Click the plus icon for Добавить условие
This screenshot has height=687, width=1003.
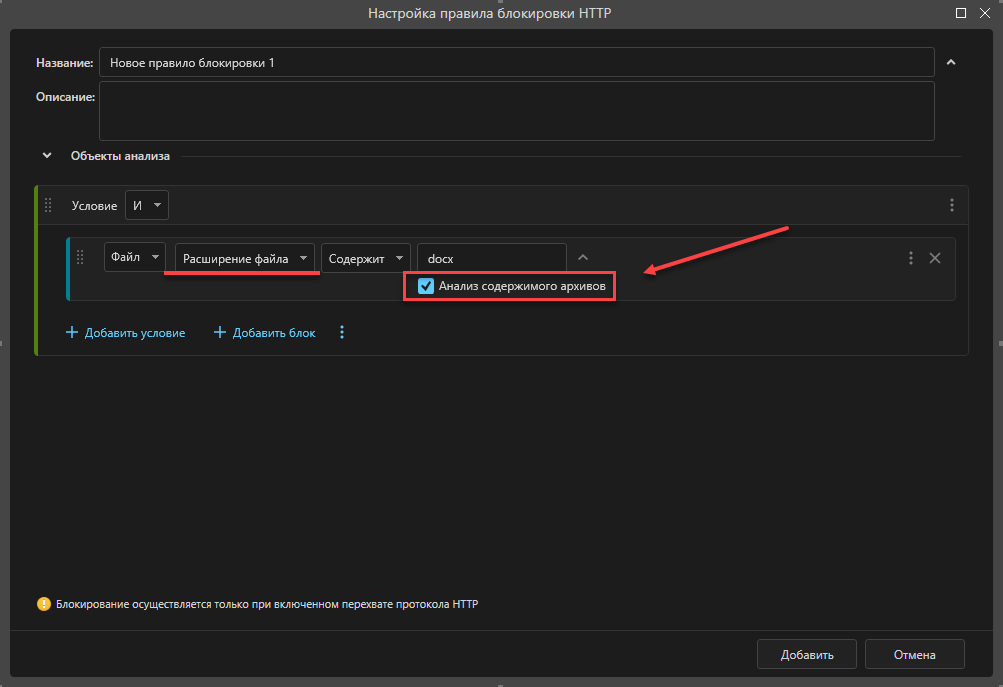coord(72,332)
